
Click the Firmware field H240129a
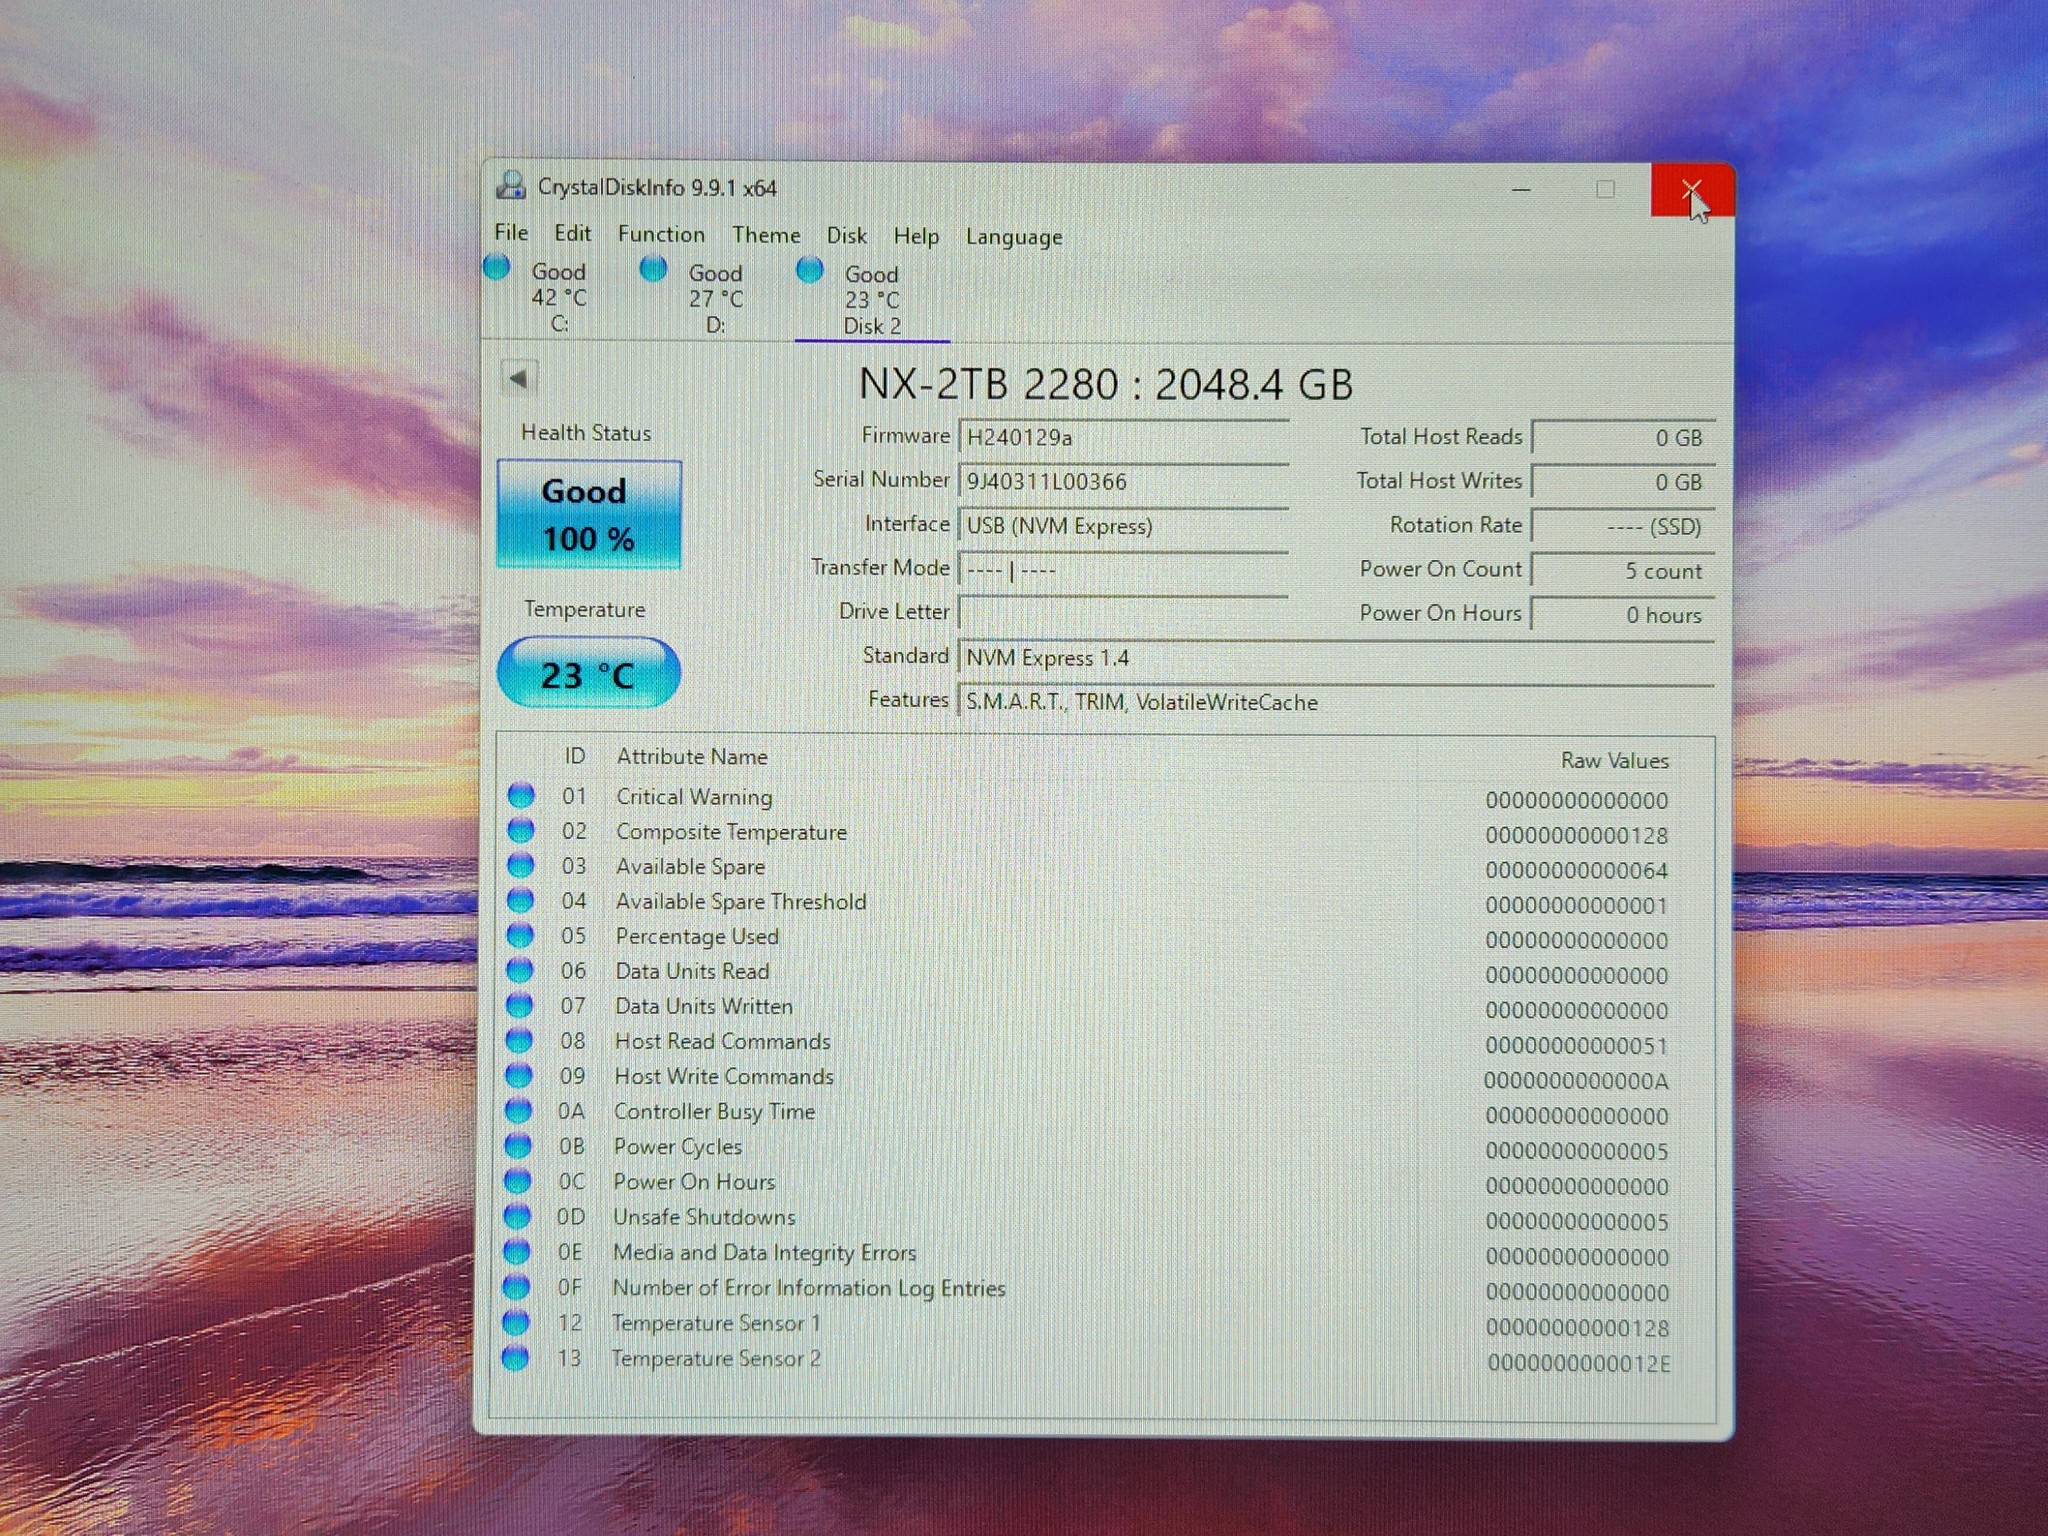1123,437
